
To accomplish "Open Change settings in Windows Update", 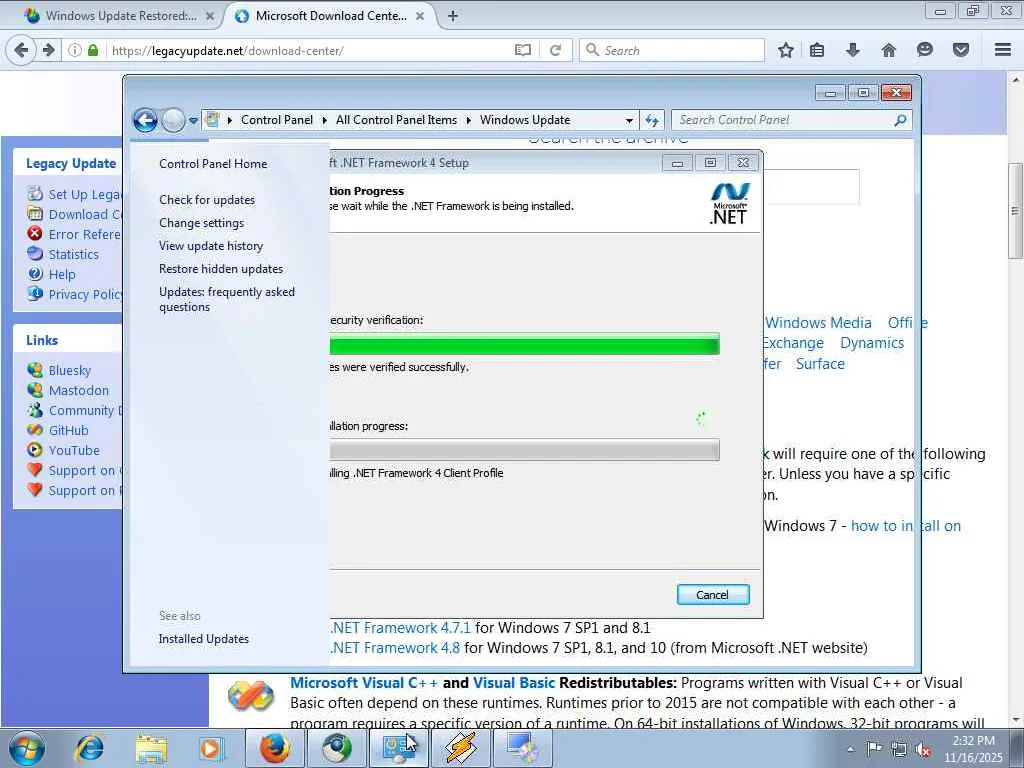I will (201, 223).
